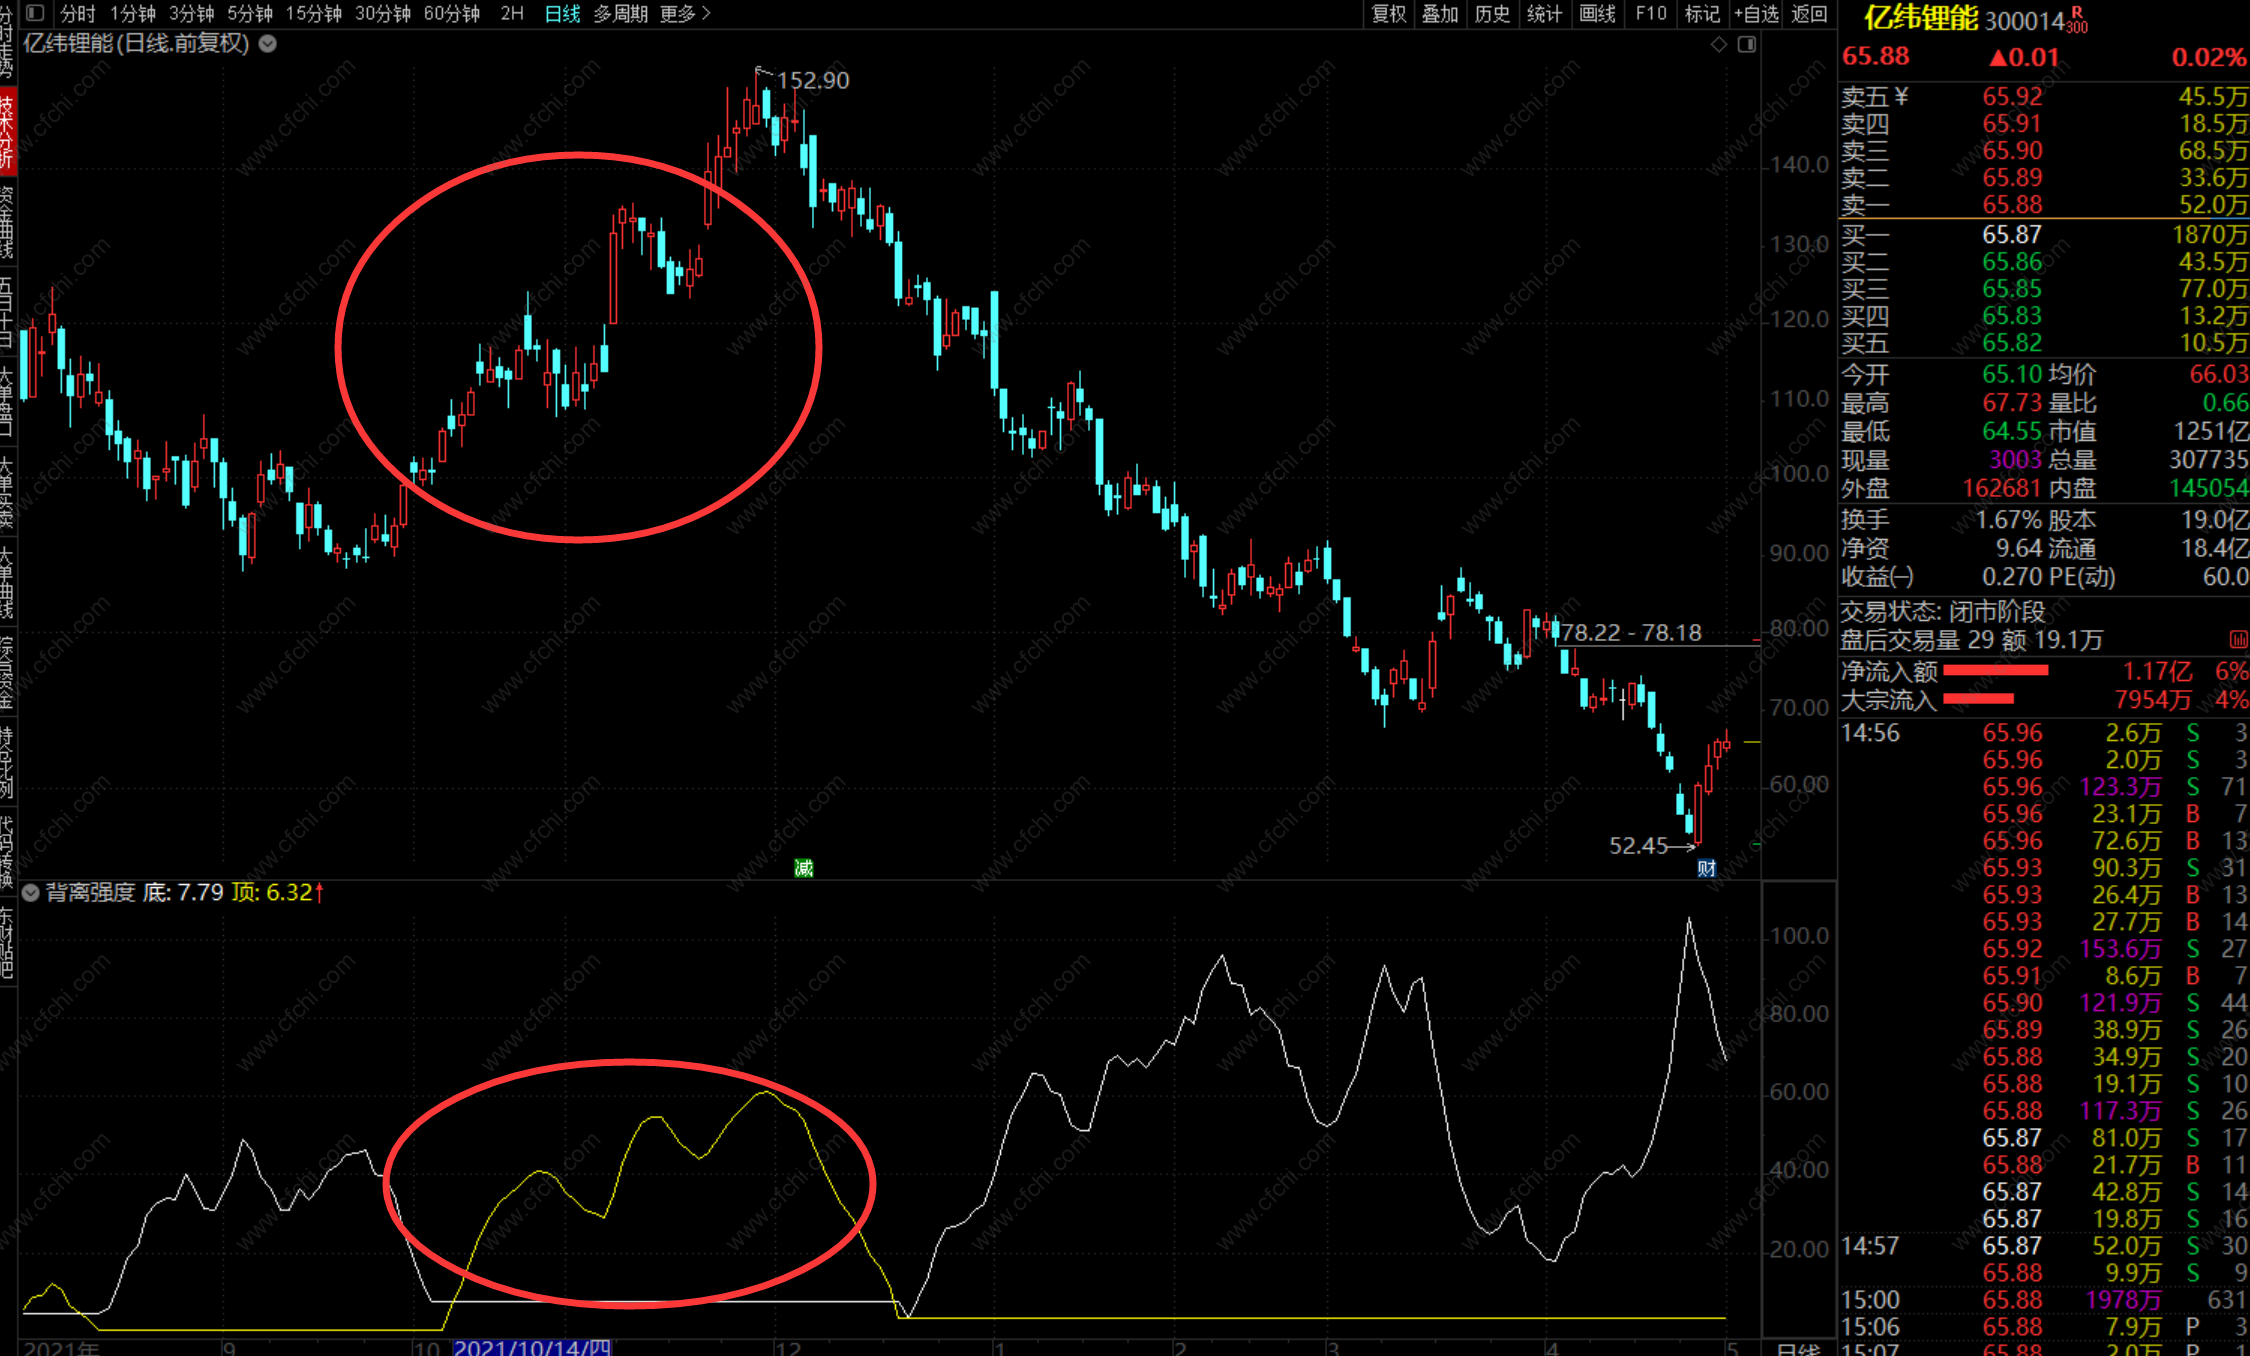Toggle the left sidebar panel icon
The image size is (2250, 1356).
36,14
